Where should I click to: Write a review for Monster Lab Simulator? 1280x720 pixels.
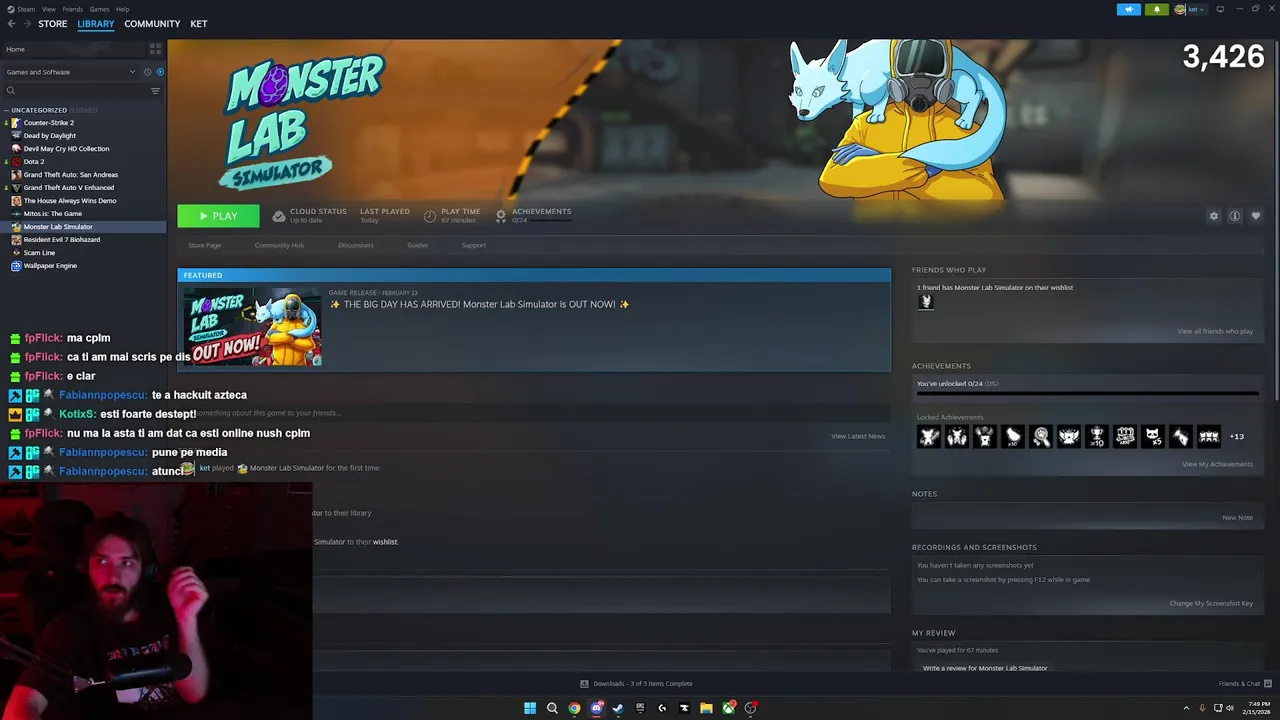tap(985, 668)
